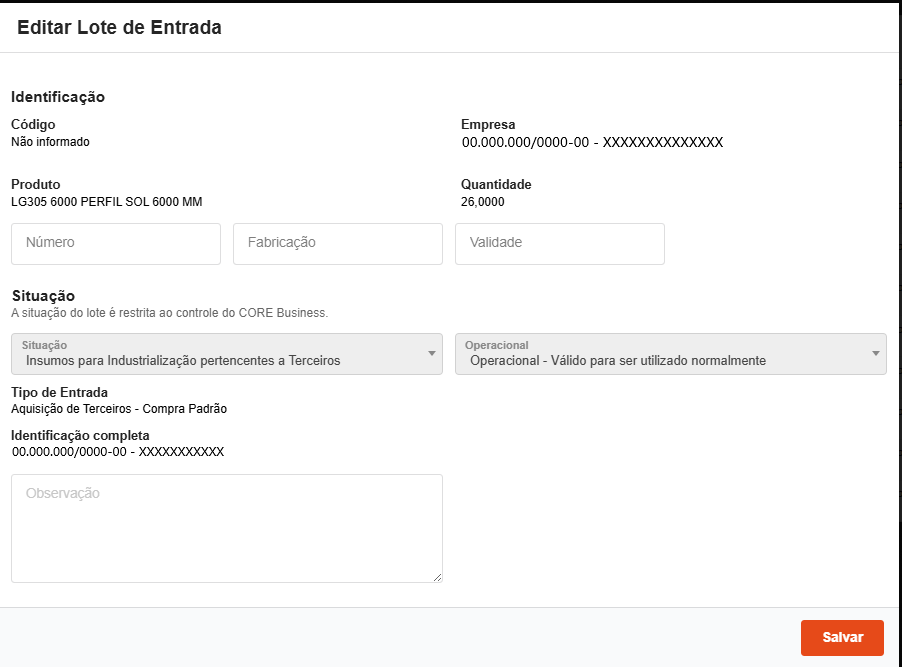Click the Observação textarea resize handle
Viewport: 902px width, 667px height.
pyautogui.click(x=437, y=578)
